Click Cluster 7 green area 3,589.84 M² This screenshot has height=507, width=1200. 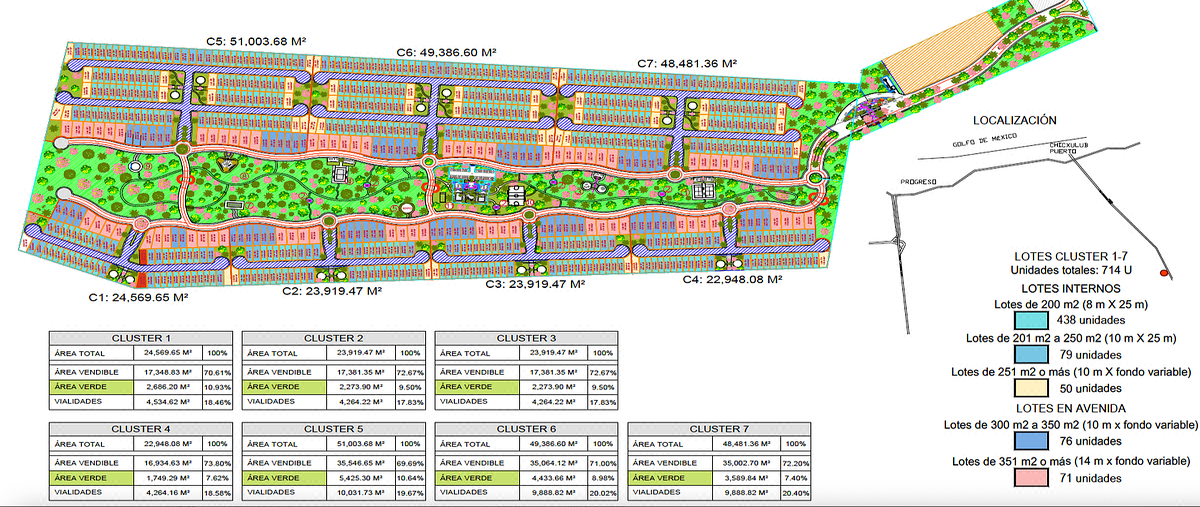point(745,478)
